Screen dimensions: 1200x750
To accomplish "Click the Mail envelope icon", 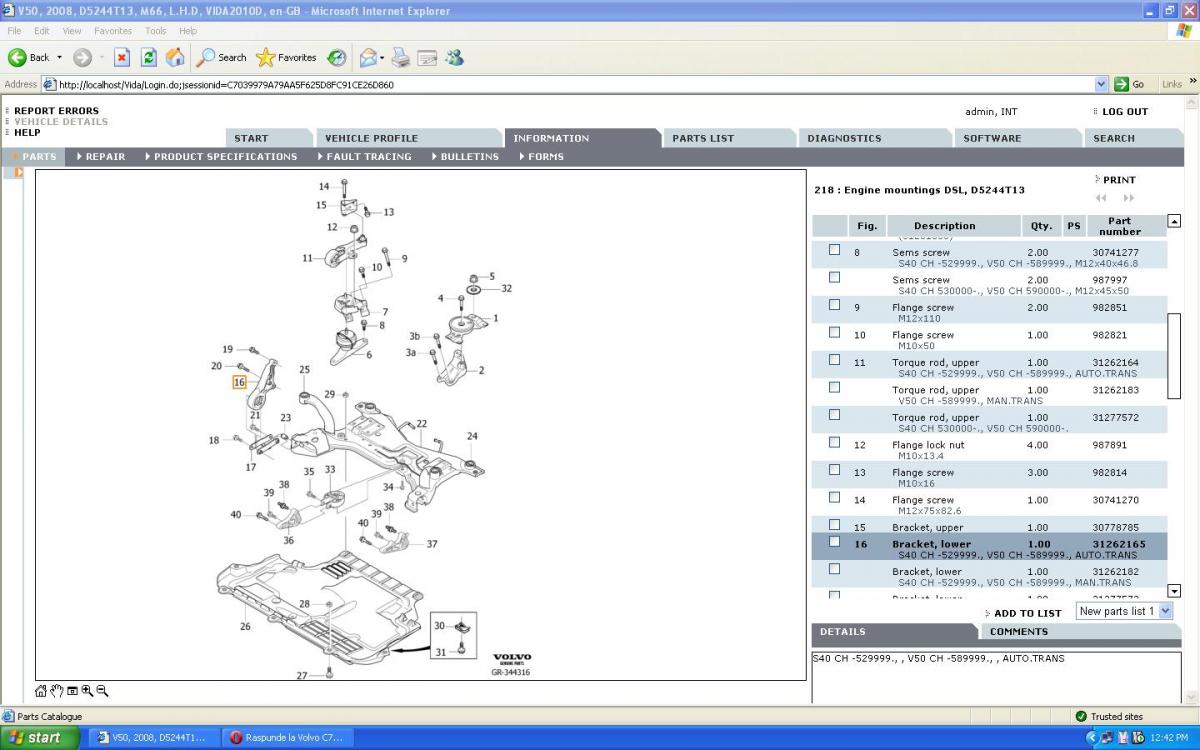I will click(368, 57).
